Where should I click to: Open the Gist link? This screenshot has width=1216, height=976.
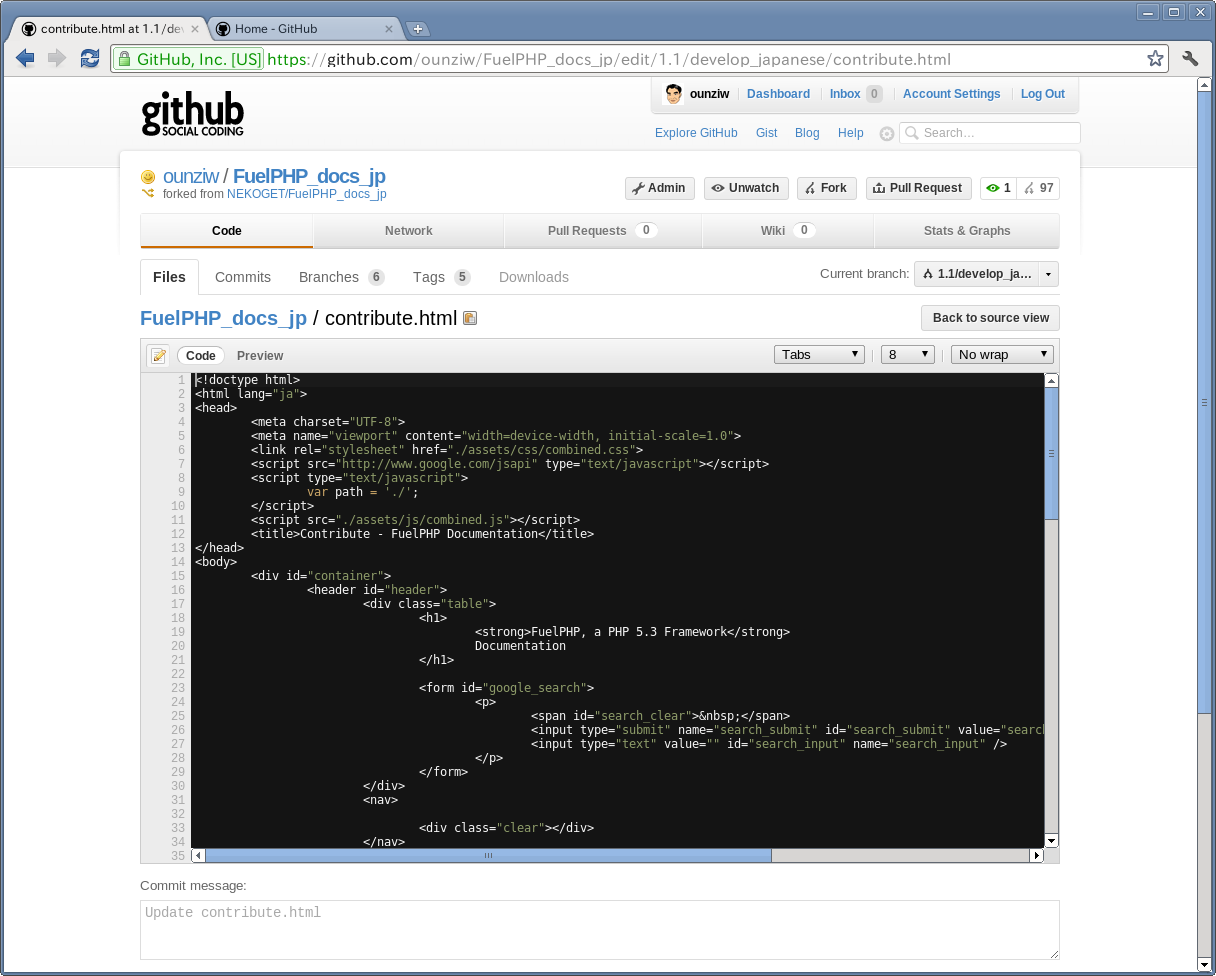tap(767, 133)
